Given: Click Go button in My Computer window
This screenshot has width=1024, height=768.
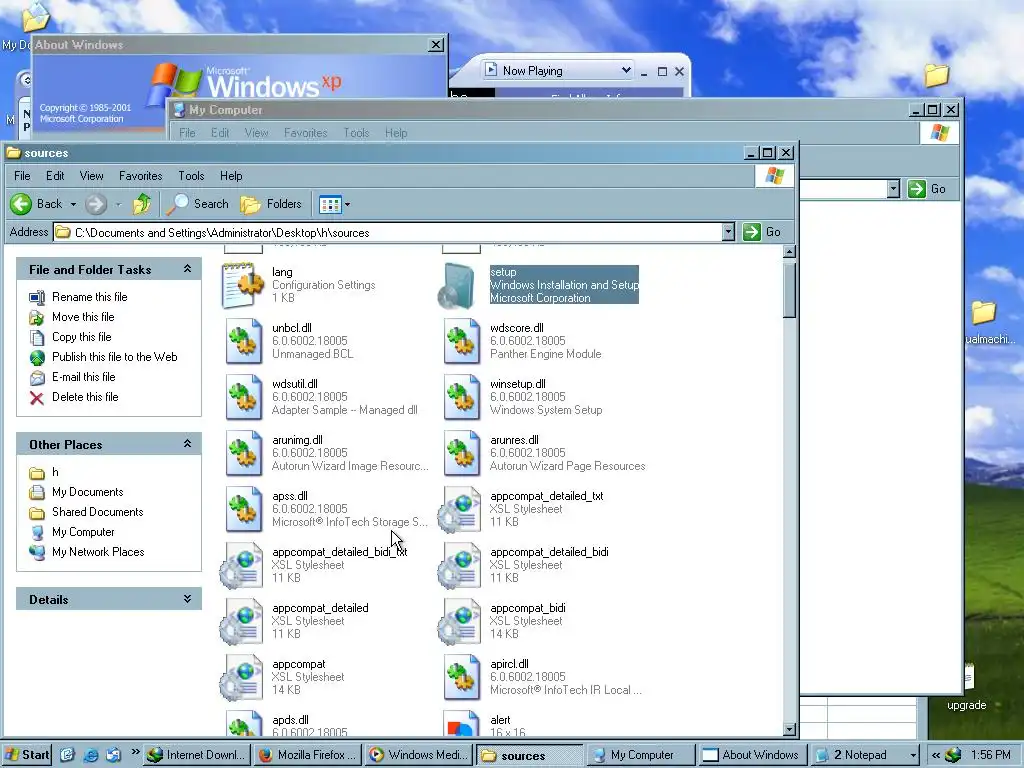Looking at the screenshot, I should point(927,189).
